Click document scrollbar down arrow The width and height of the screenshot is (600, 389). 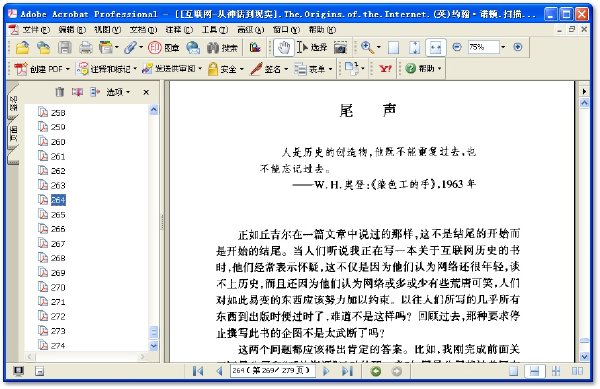[584, 357]
